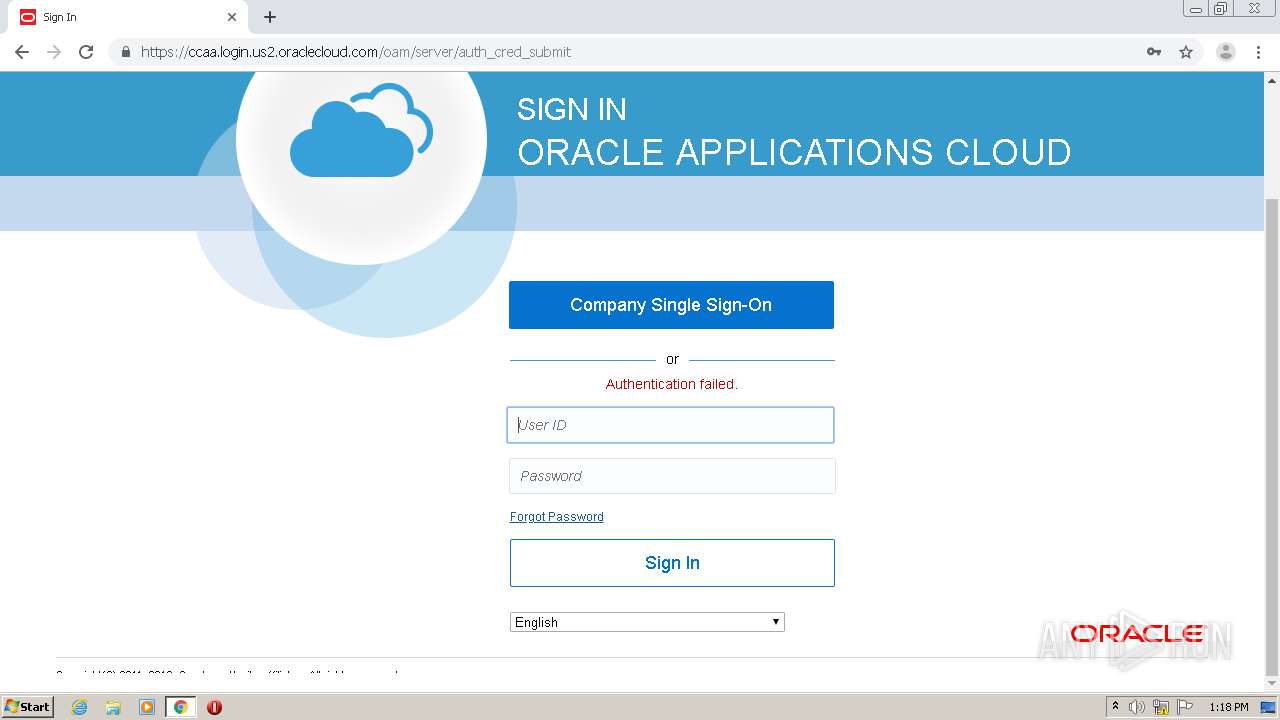Click the ORACLE footer logo
Screen dimensions: 1280x720
coord(1137,633)
